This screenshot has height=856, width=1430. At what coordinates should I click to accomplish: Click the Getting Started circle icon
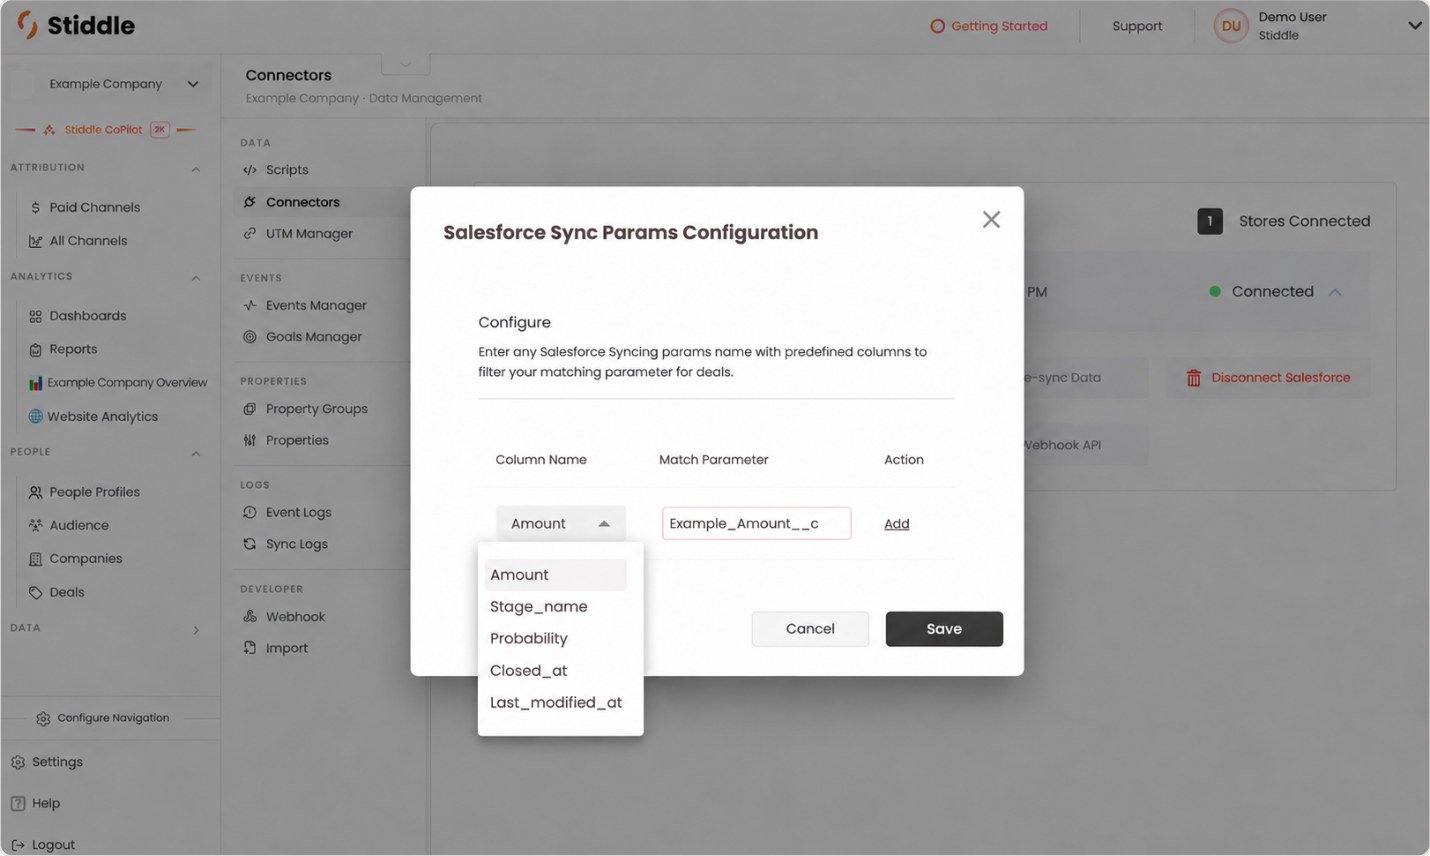937,26
